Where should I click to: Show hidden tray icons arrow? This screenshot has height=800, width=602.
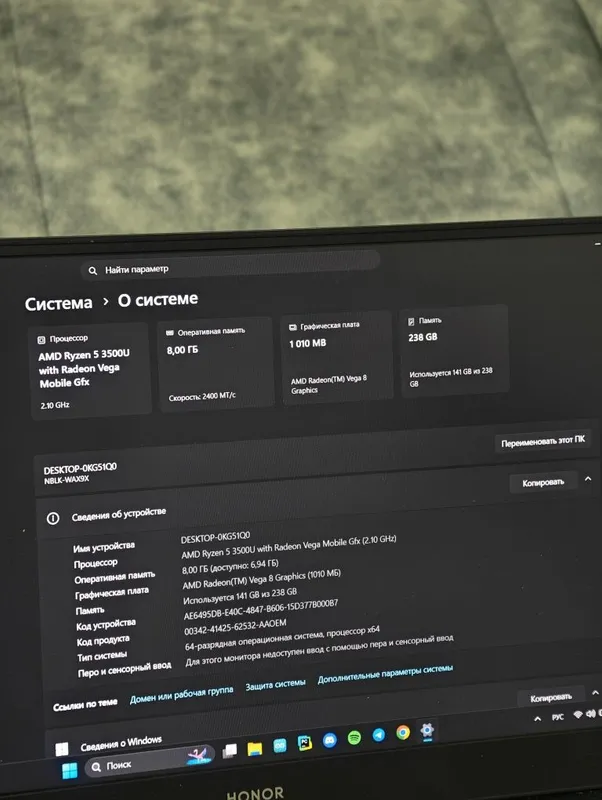point(538,718)
